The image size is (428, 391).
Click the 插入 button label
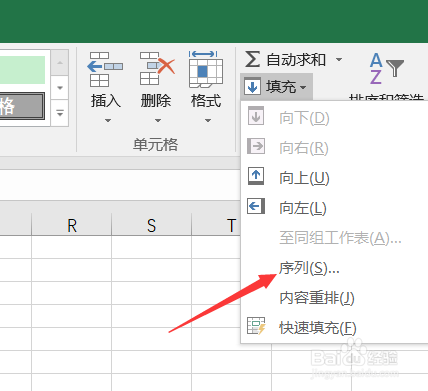click(x=106, y=100)
